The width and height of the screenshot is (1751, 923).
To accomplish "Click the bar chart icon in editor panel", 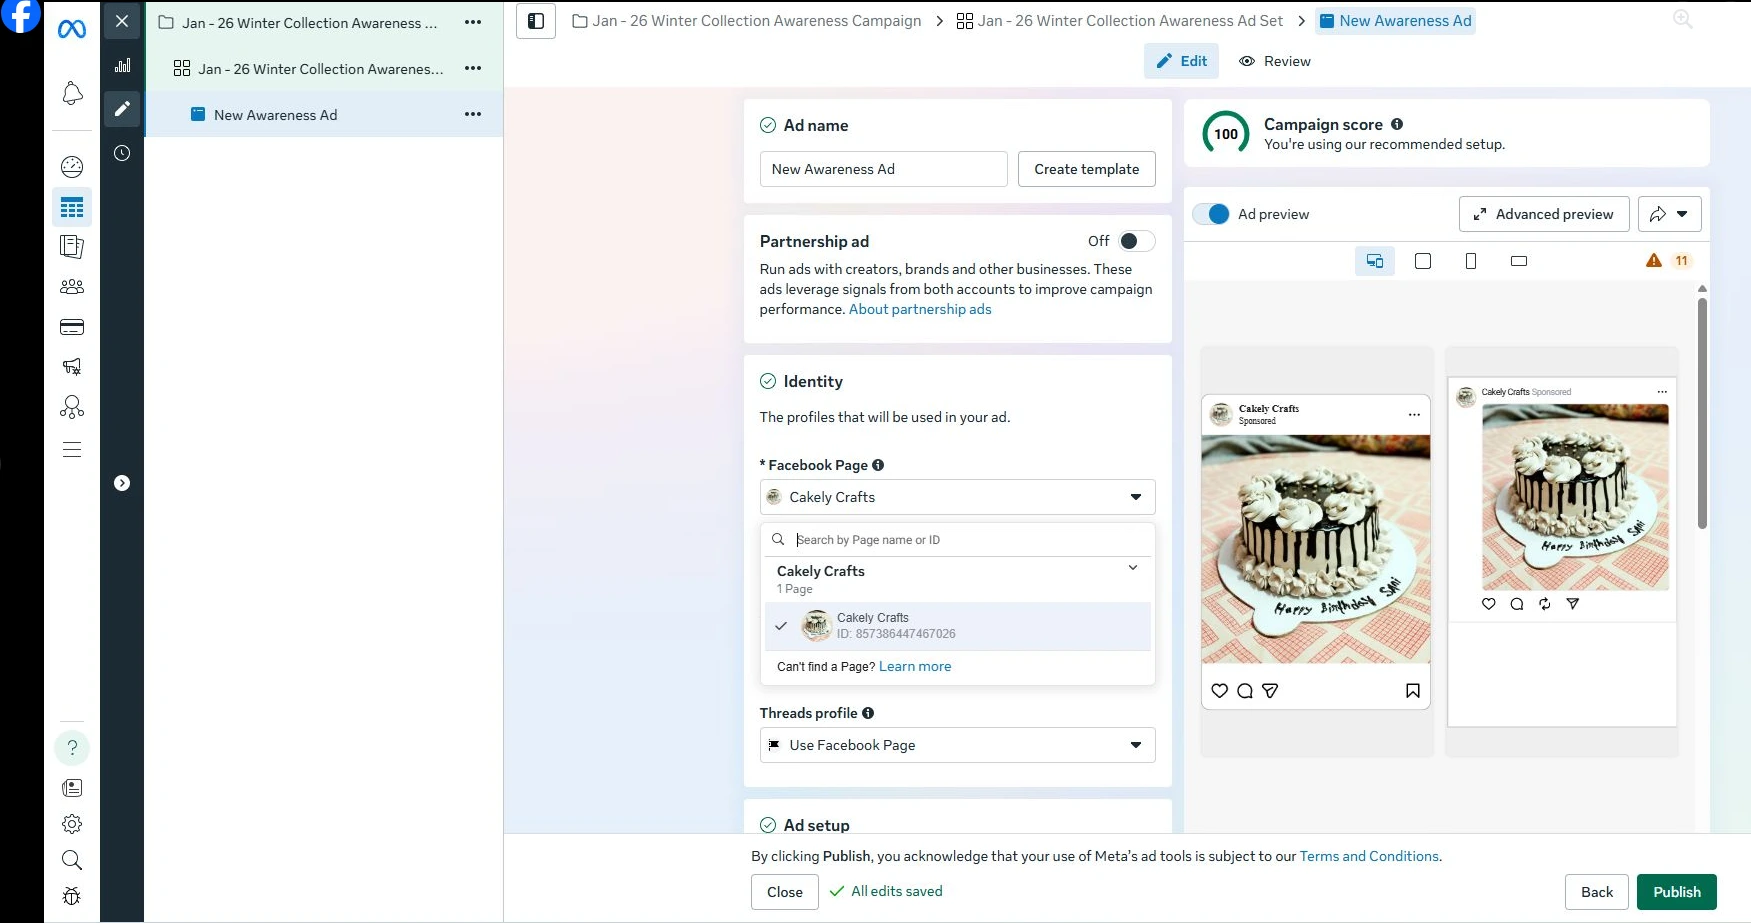I will tap(122, 66).
